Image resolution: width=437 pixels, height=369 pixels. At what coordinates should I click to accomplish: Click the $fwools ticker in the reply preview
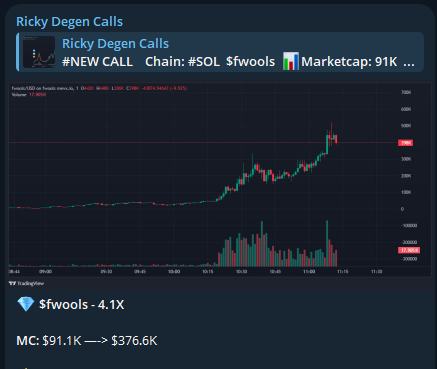[250, 62]
